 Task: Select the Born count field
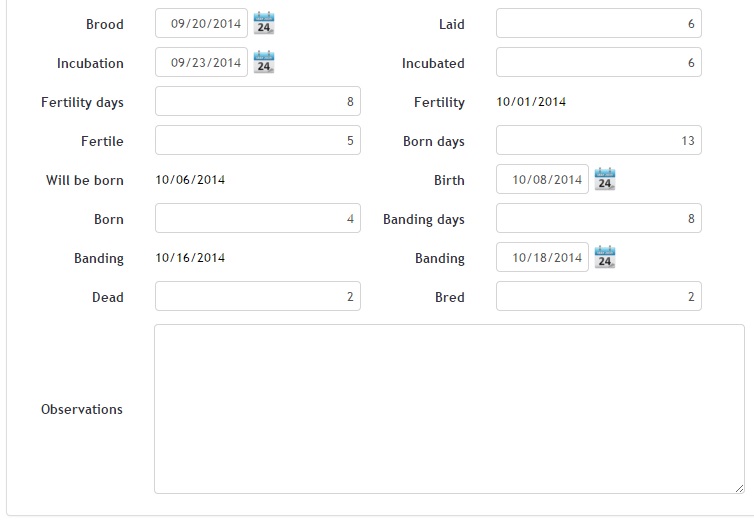pos(257,219)
